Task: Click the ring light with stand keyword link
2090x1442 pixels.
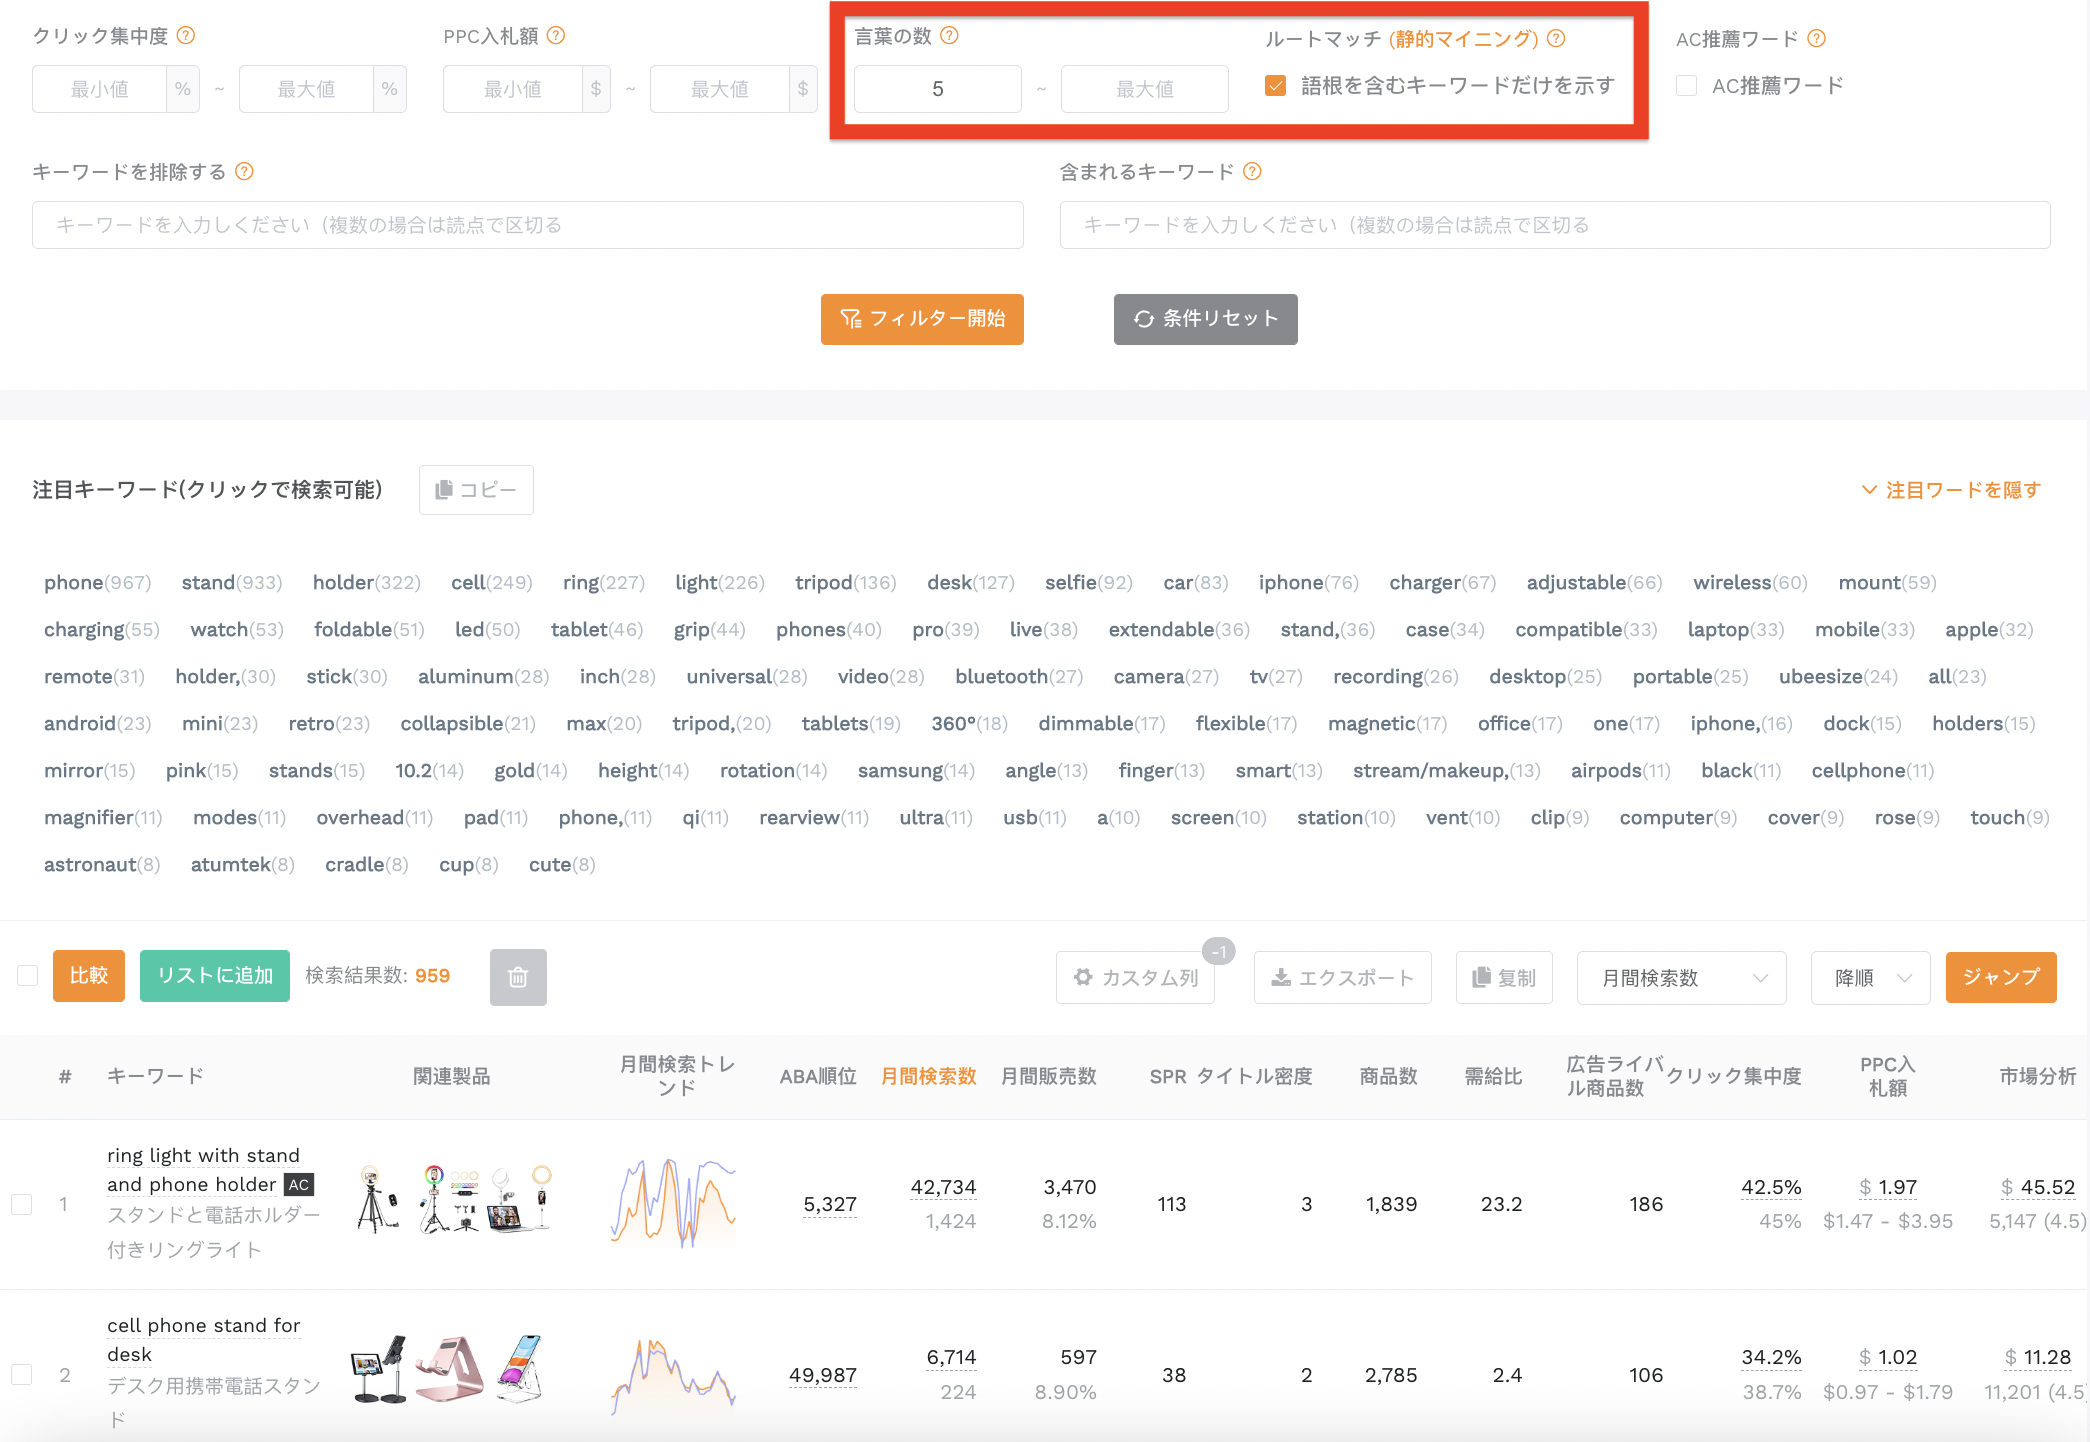Action: tap(204, 1170)
